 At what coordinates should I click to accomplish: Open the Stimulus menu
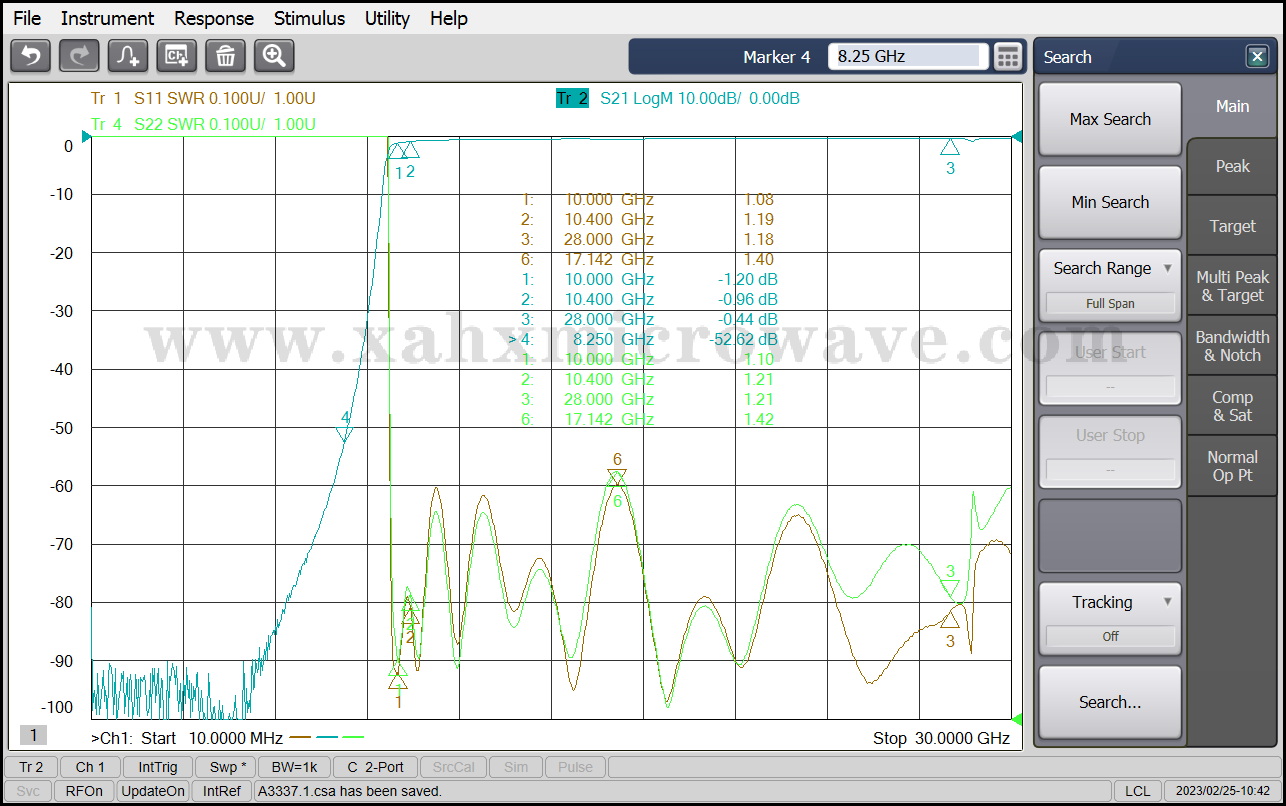point(309,18)
